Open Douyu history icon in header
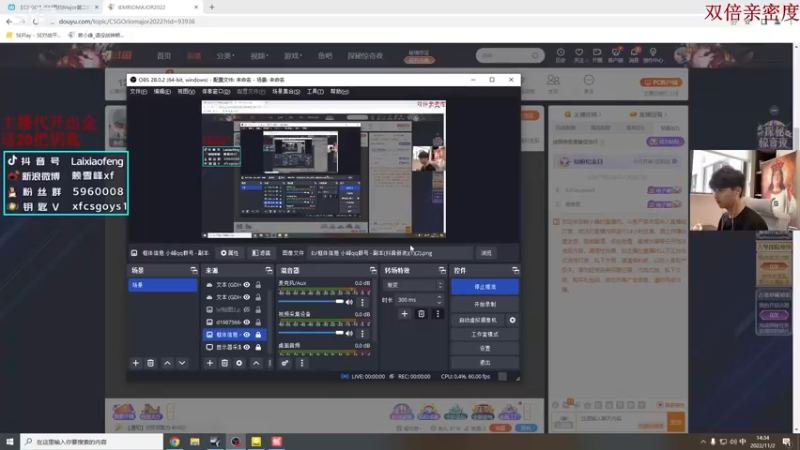The height and width of the screenshot is (450, 800). (x=560, y=55)
